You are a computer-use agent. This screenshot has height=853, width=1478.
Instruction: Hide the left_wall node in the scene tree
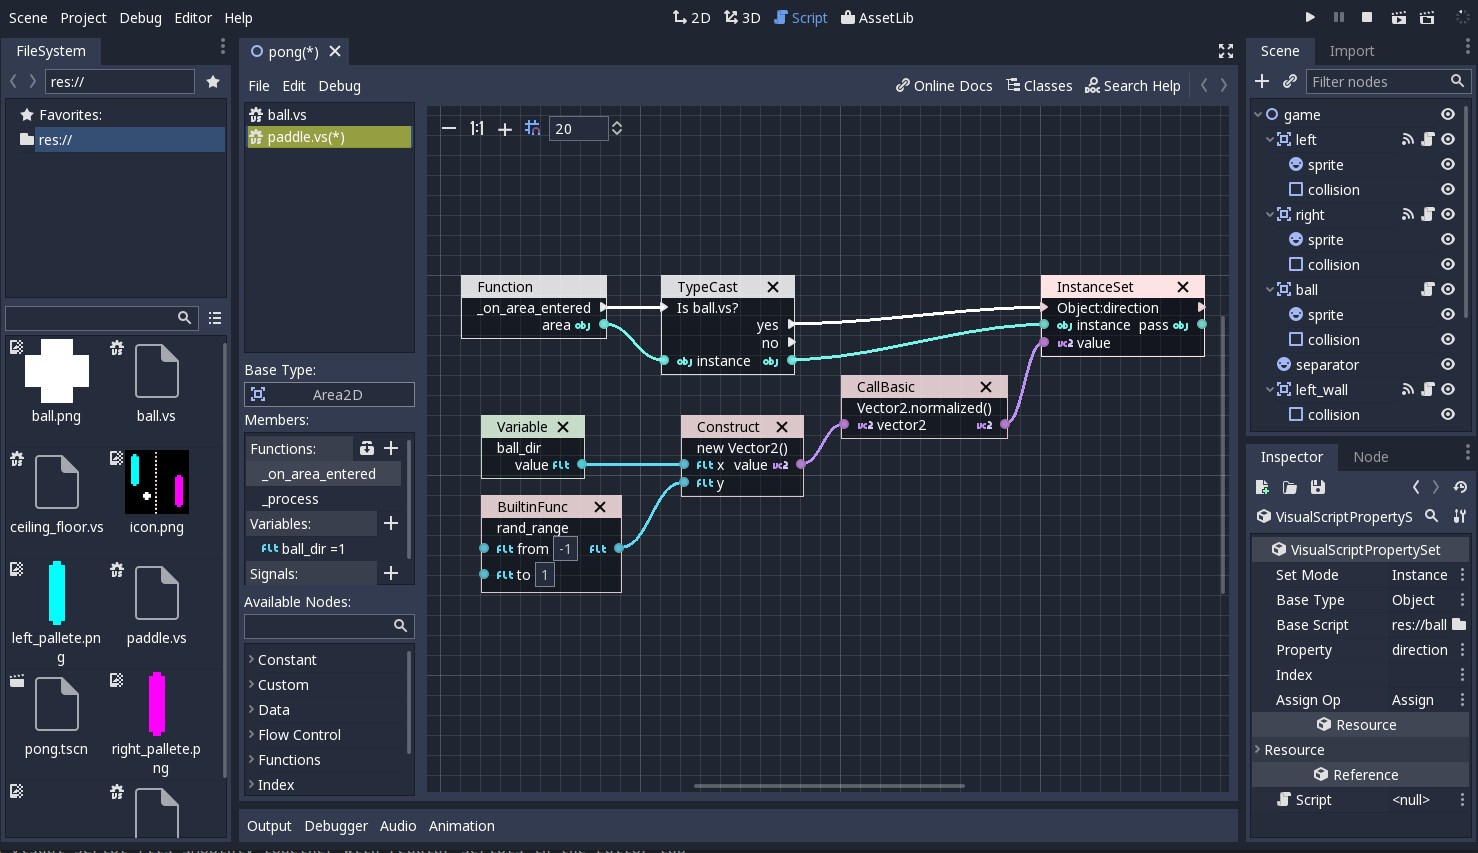click(1448, 389)
